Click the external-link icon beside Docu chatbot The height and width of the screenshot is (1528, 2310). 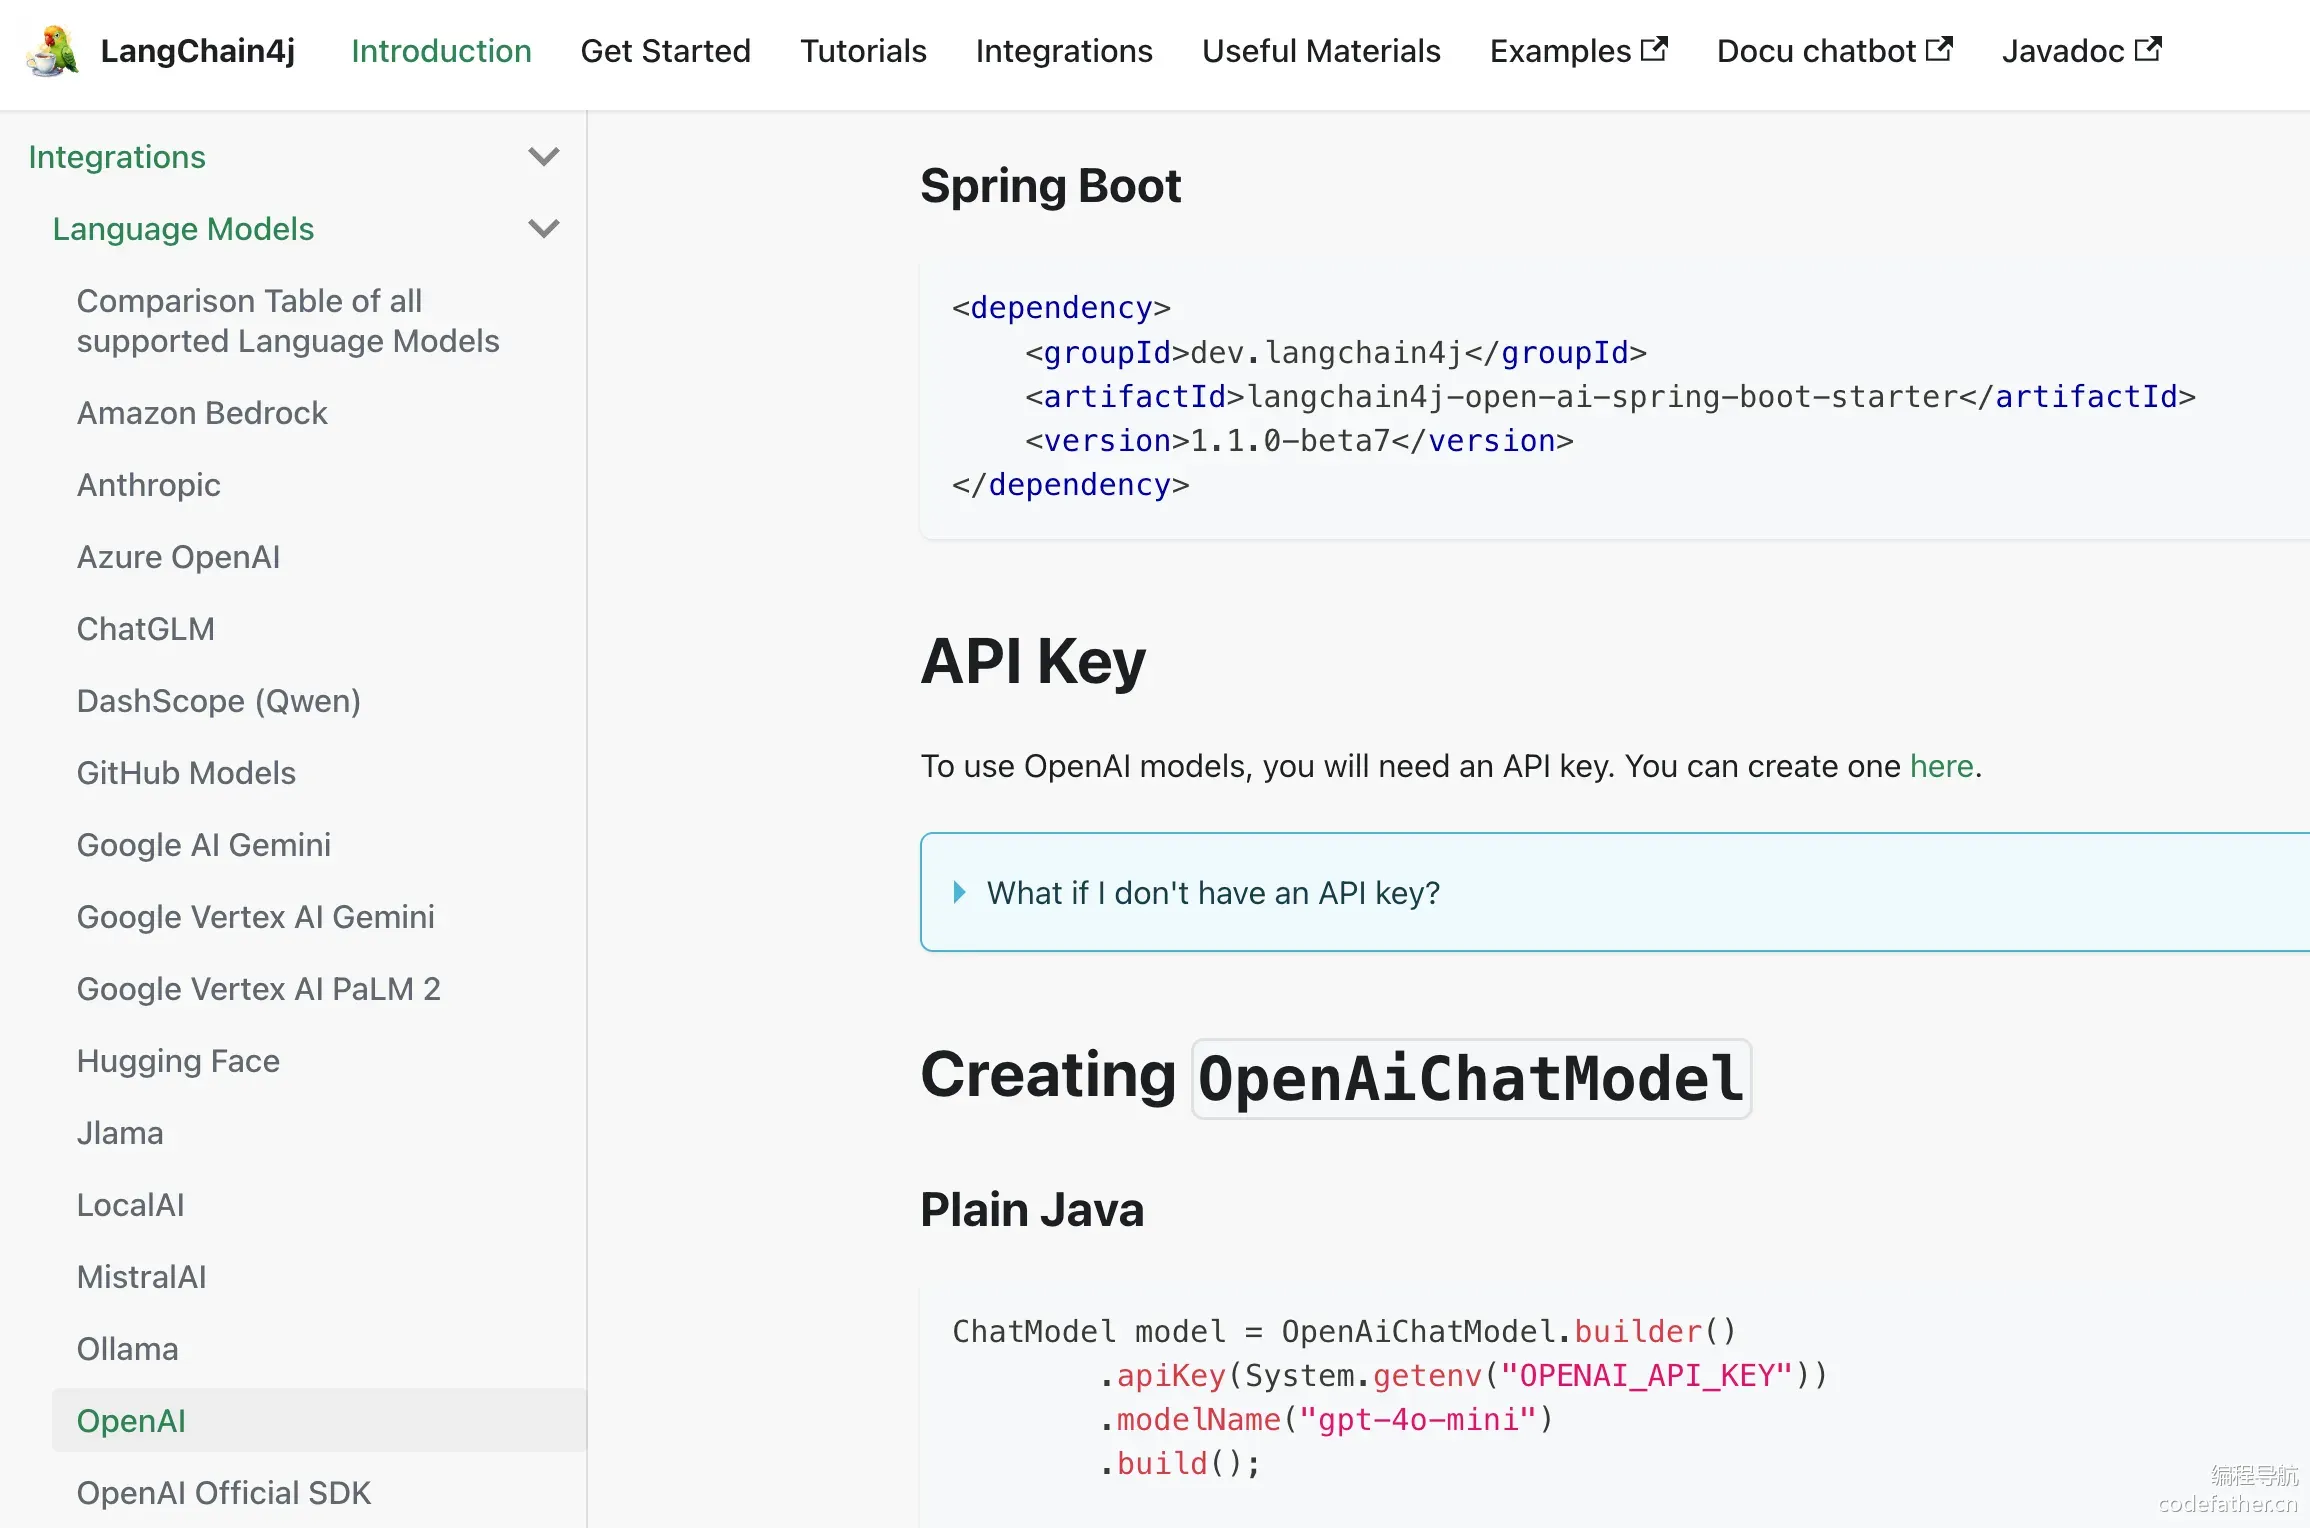click(1940, 48)
